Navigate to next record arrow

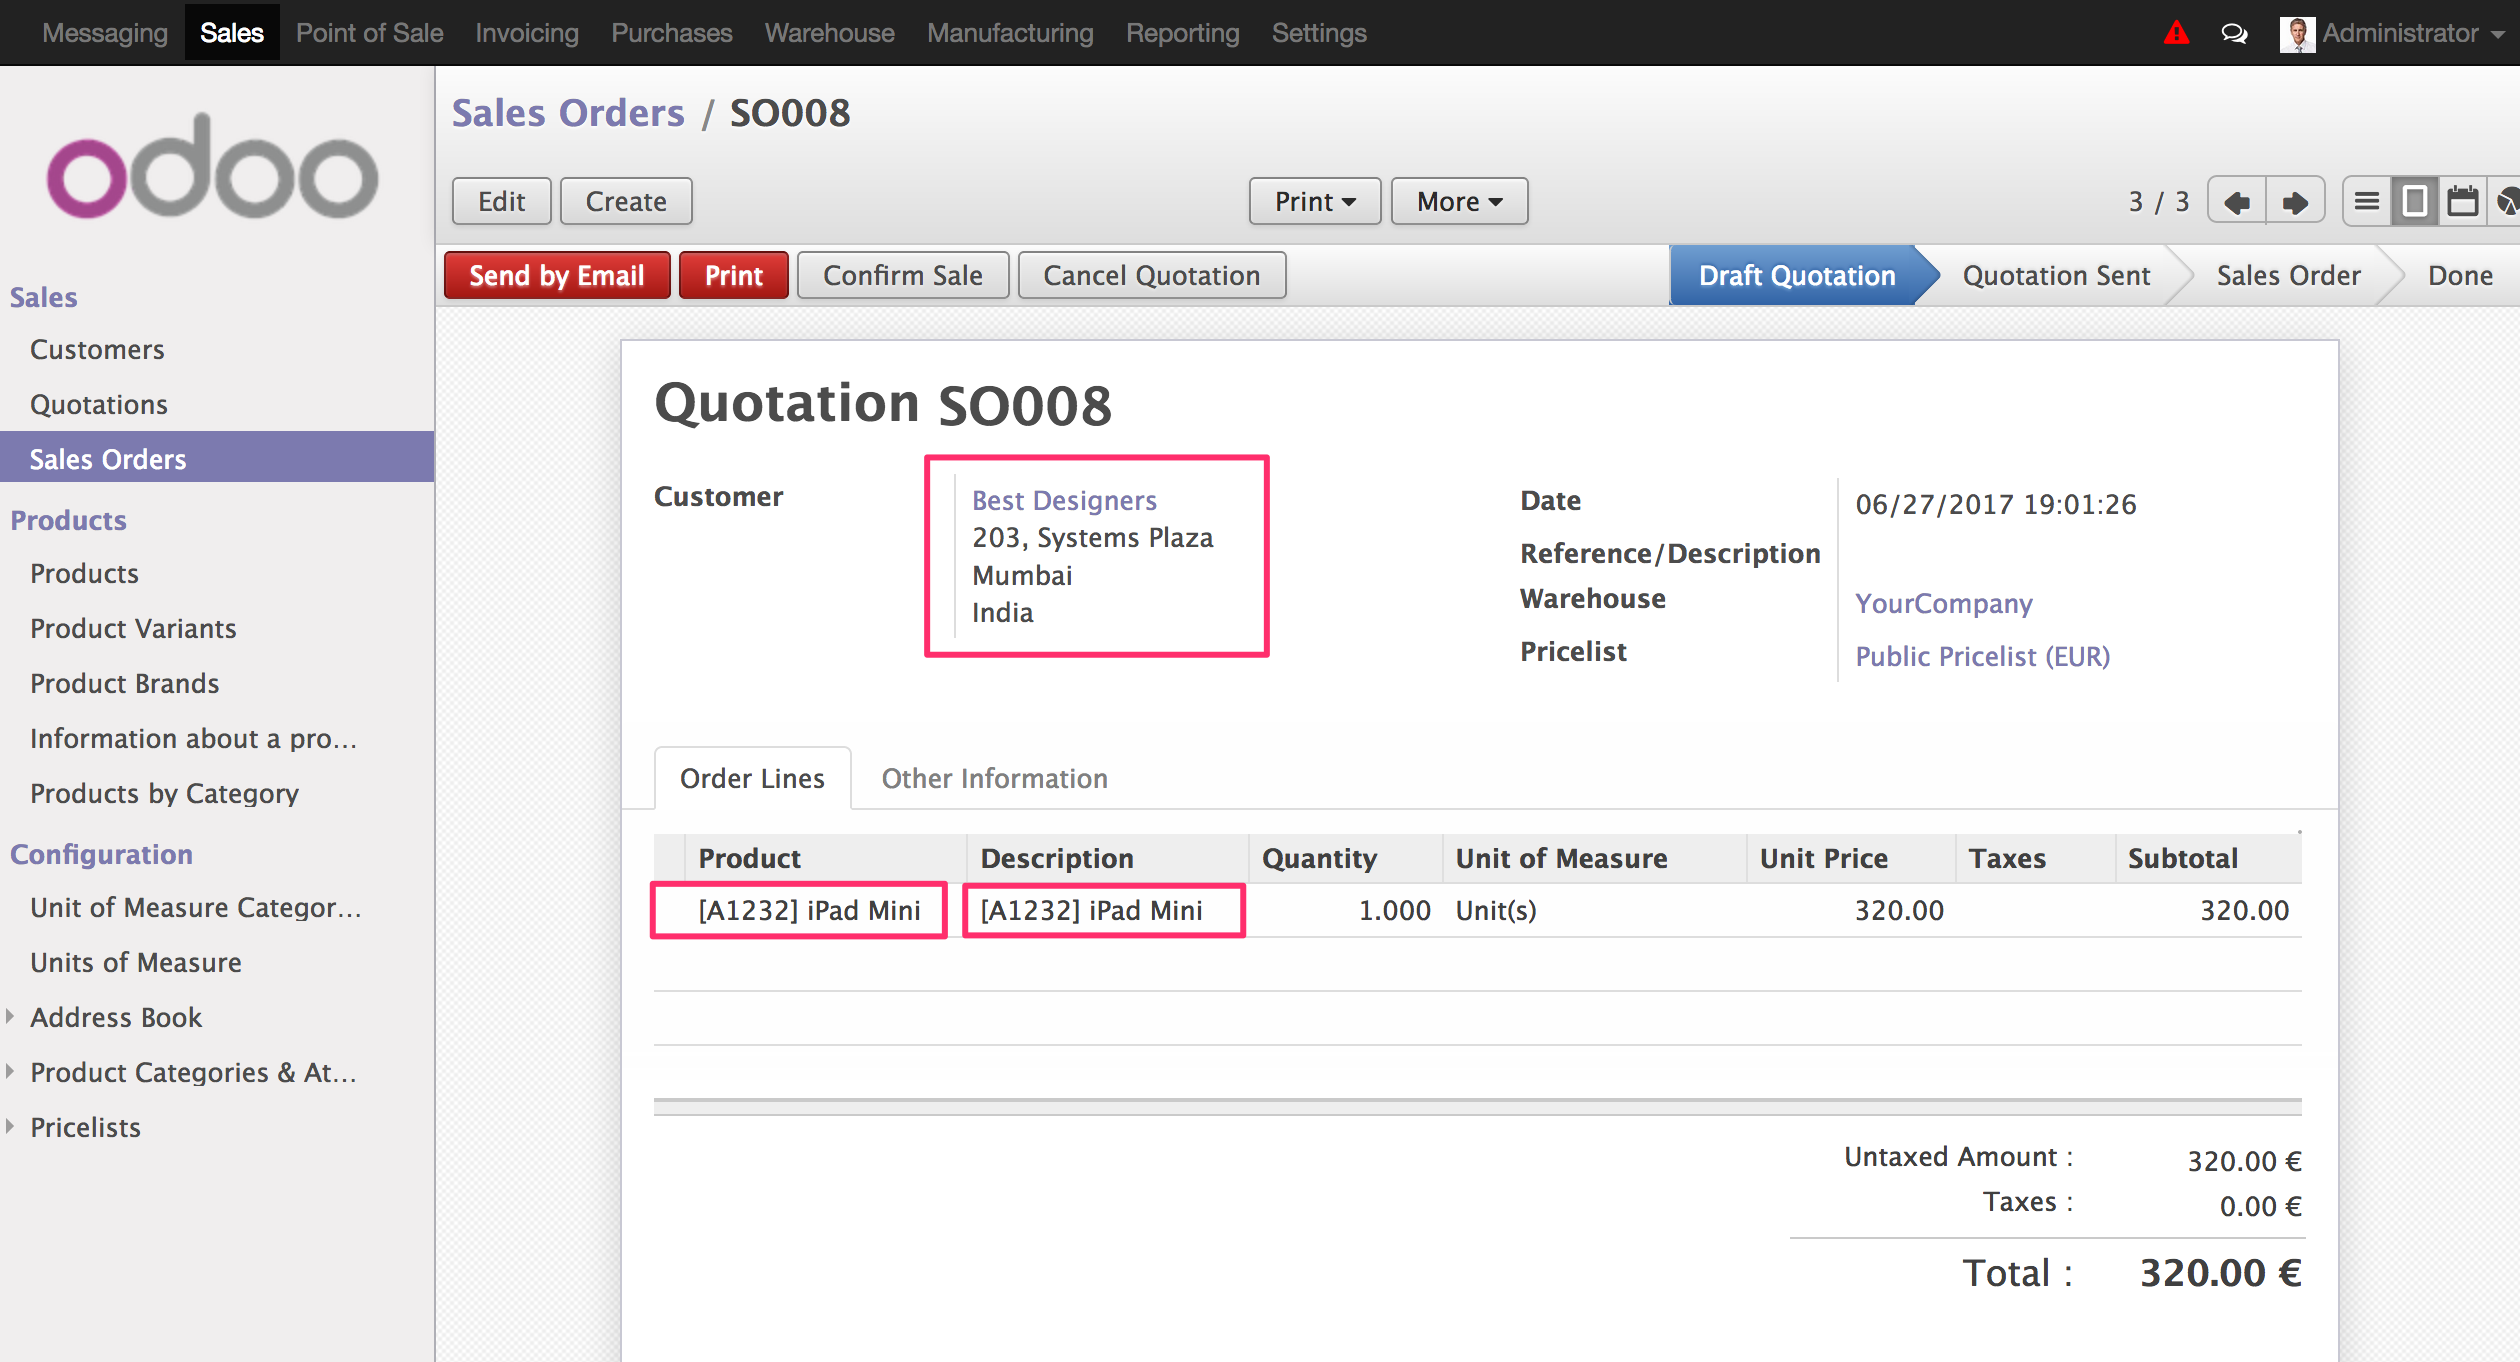[2289, 200]
